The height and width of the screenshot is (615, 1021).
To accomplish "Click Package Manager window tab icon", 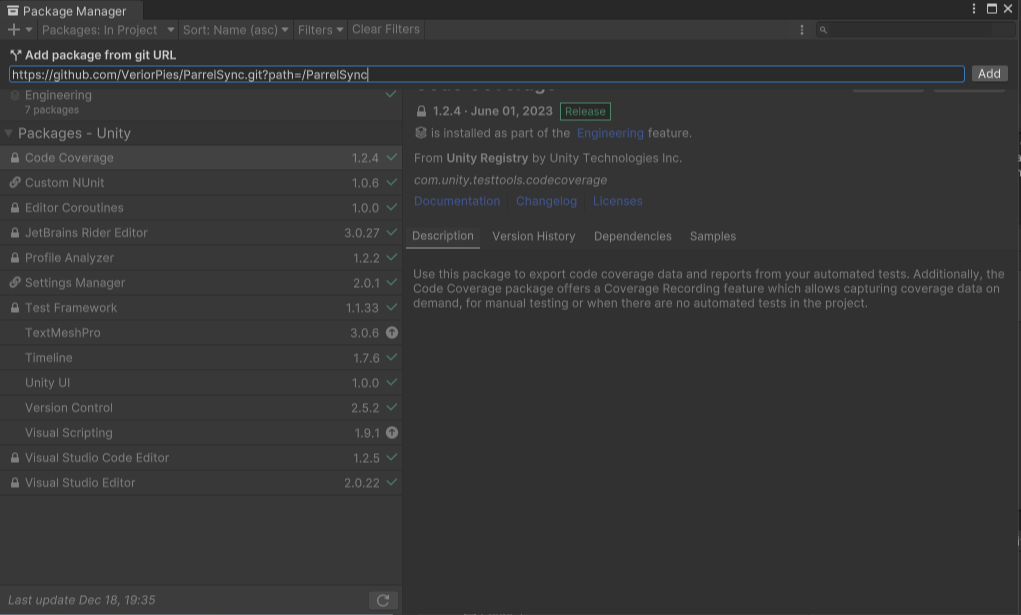I will coord(12,11).
